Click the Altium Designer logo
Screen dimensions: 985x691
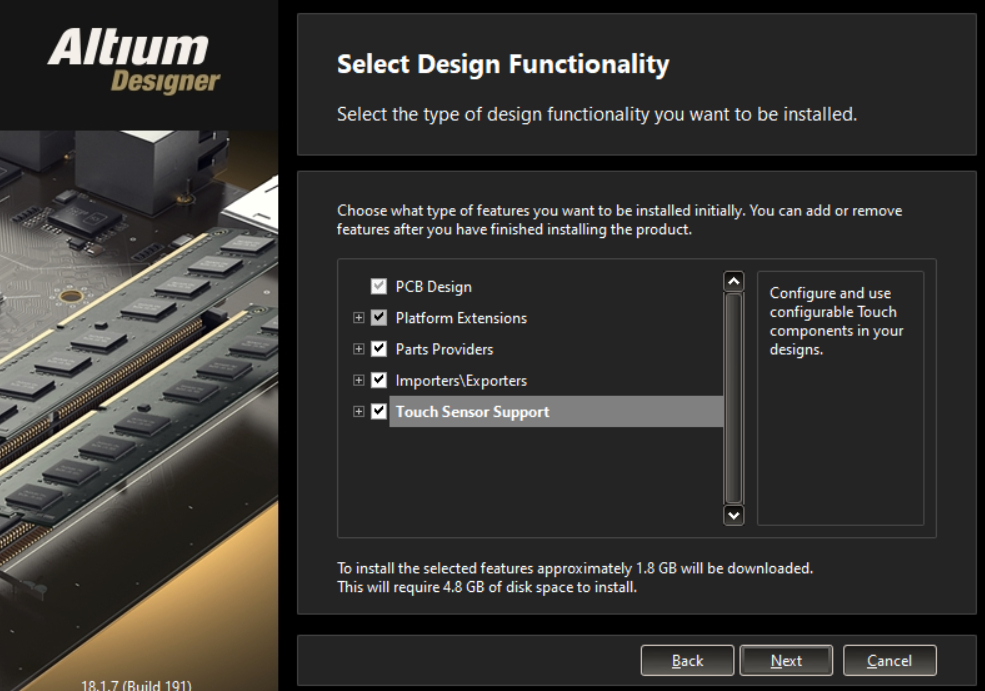133,61
